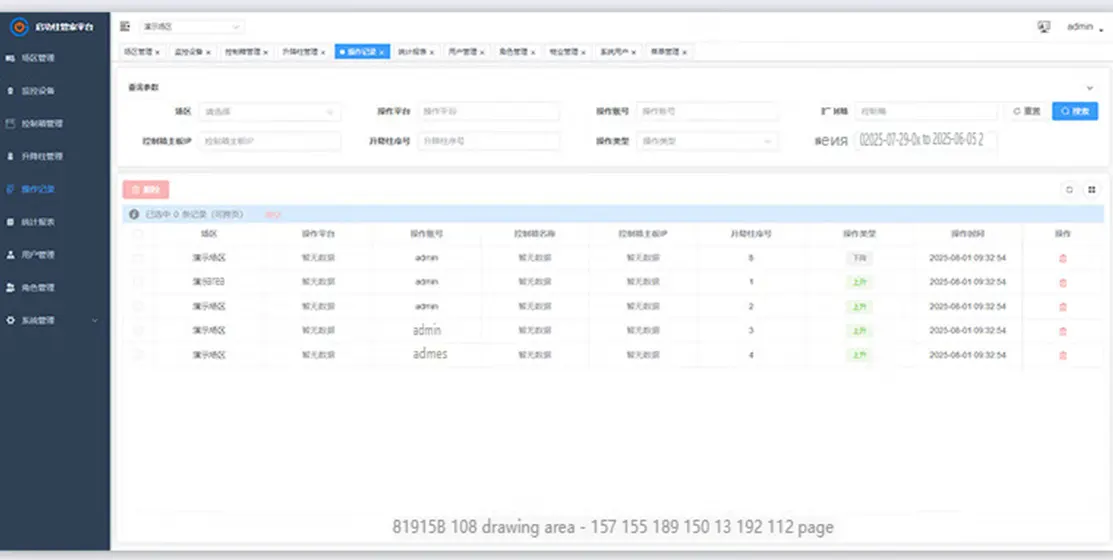
Task: Open the 操作类型 dropdown filter
Action: click(707, 142)
